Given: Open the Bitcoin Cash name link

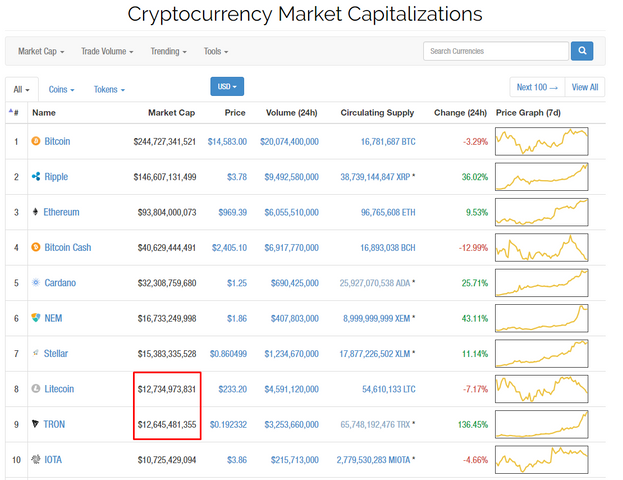Looking at the screenshot, I should coord(68,248).
